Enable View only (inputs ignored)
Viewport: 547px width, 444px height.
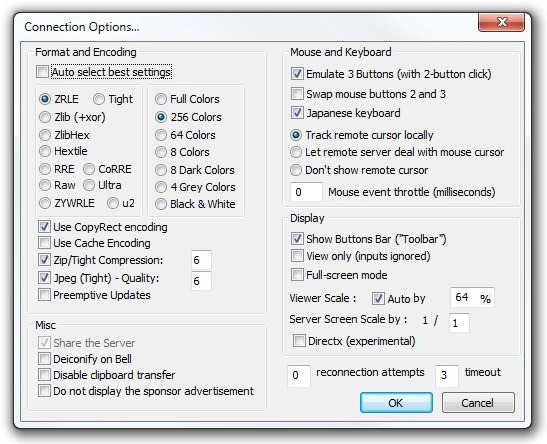(x=297, y=256)
